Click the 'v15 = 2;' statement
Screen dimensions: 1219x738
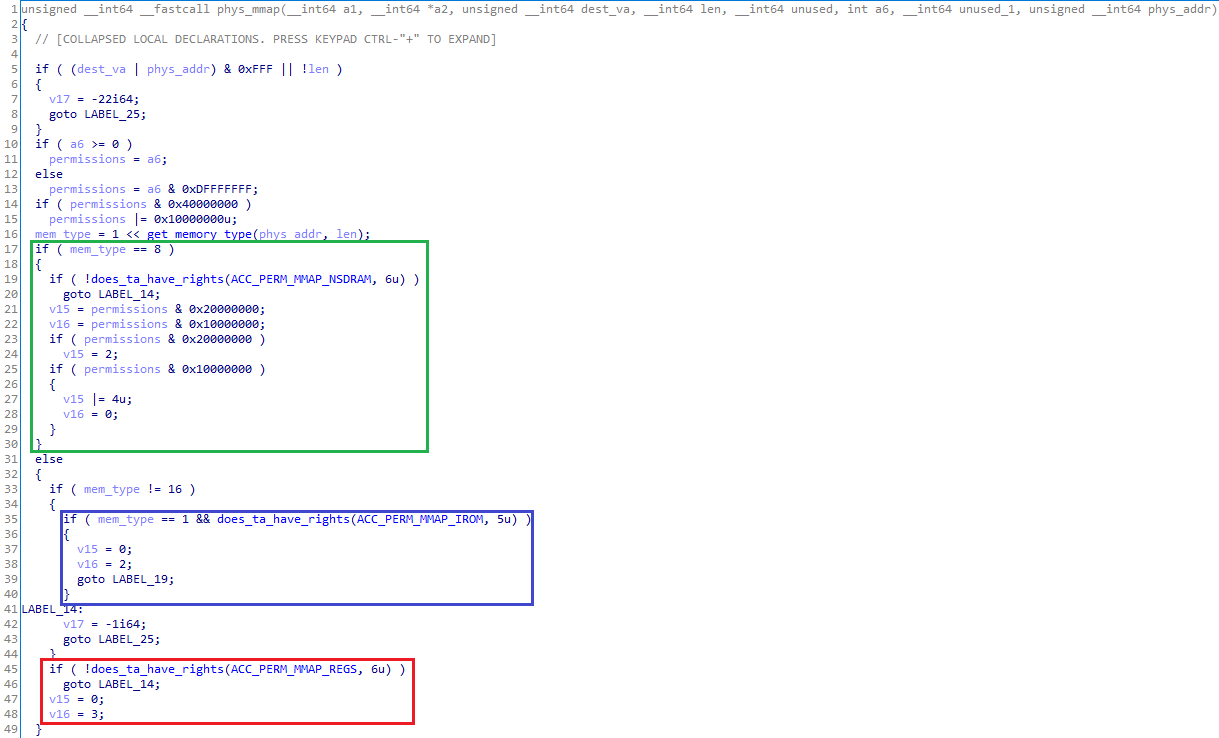(91, 354)
